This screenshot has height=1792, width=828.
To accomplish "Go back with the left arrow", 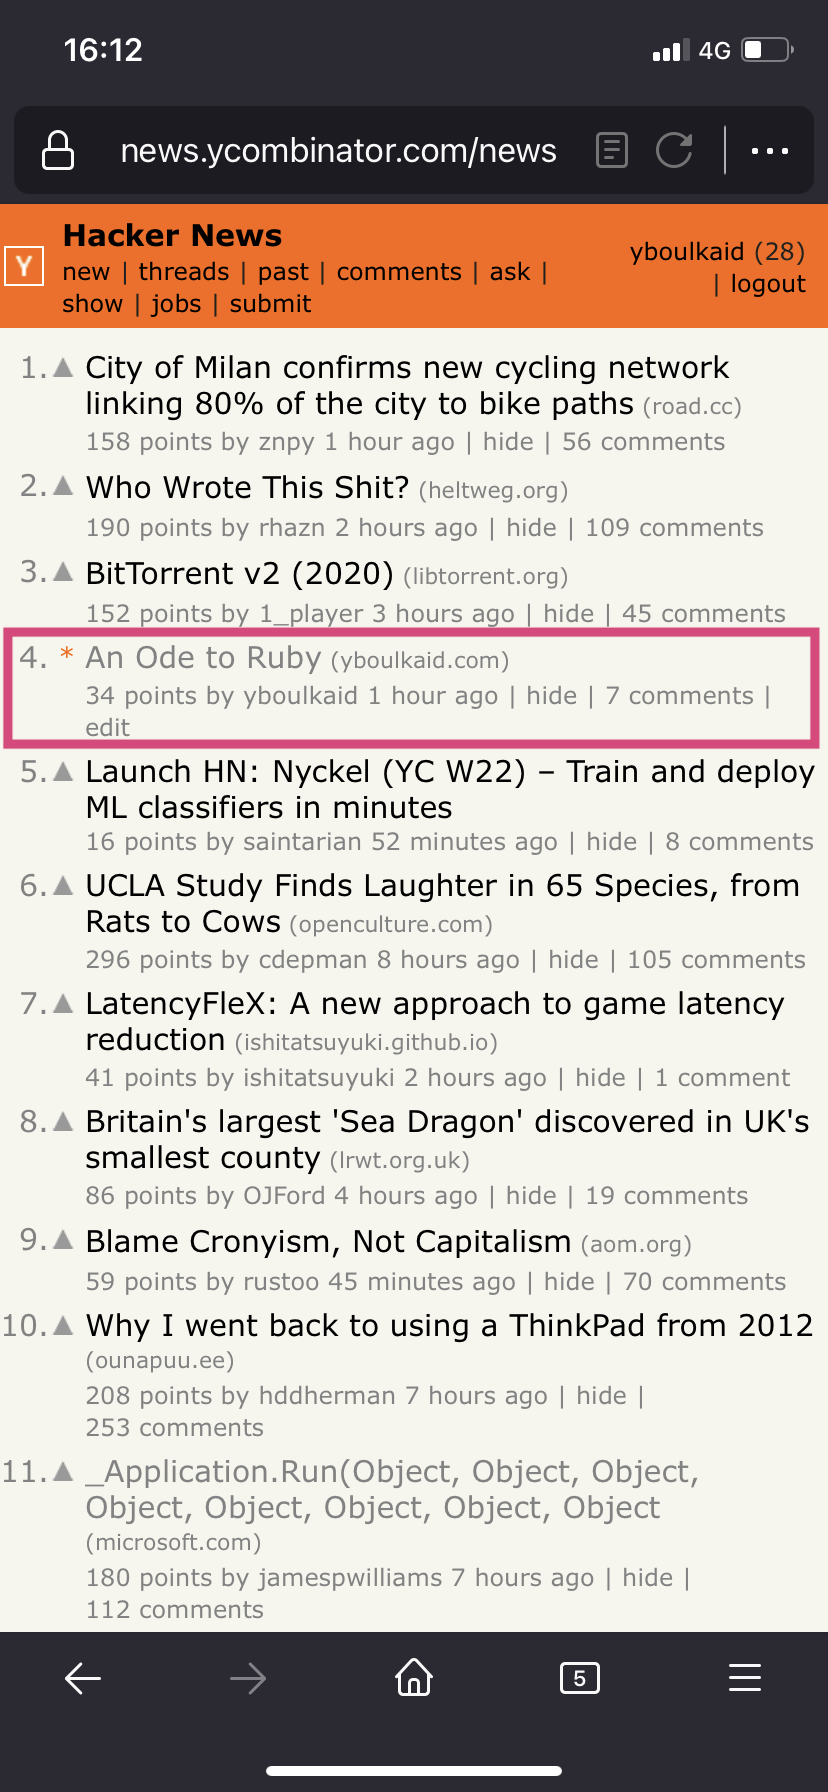I will point(83,1678).
